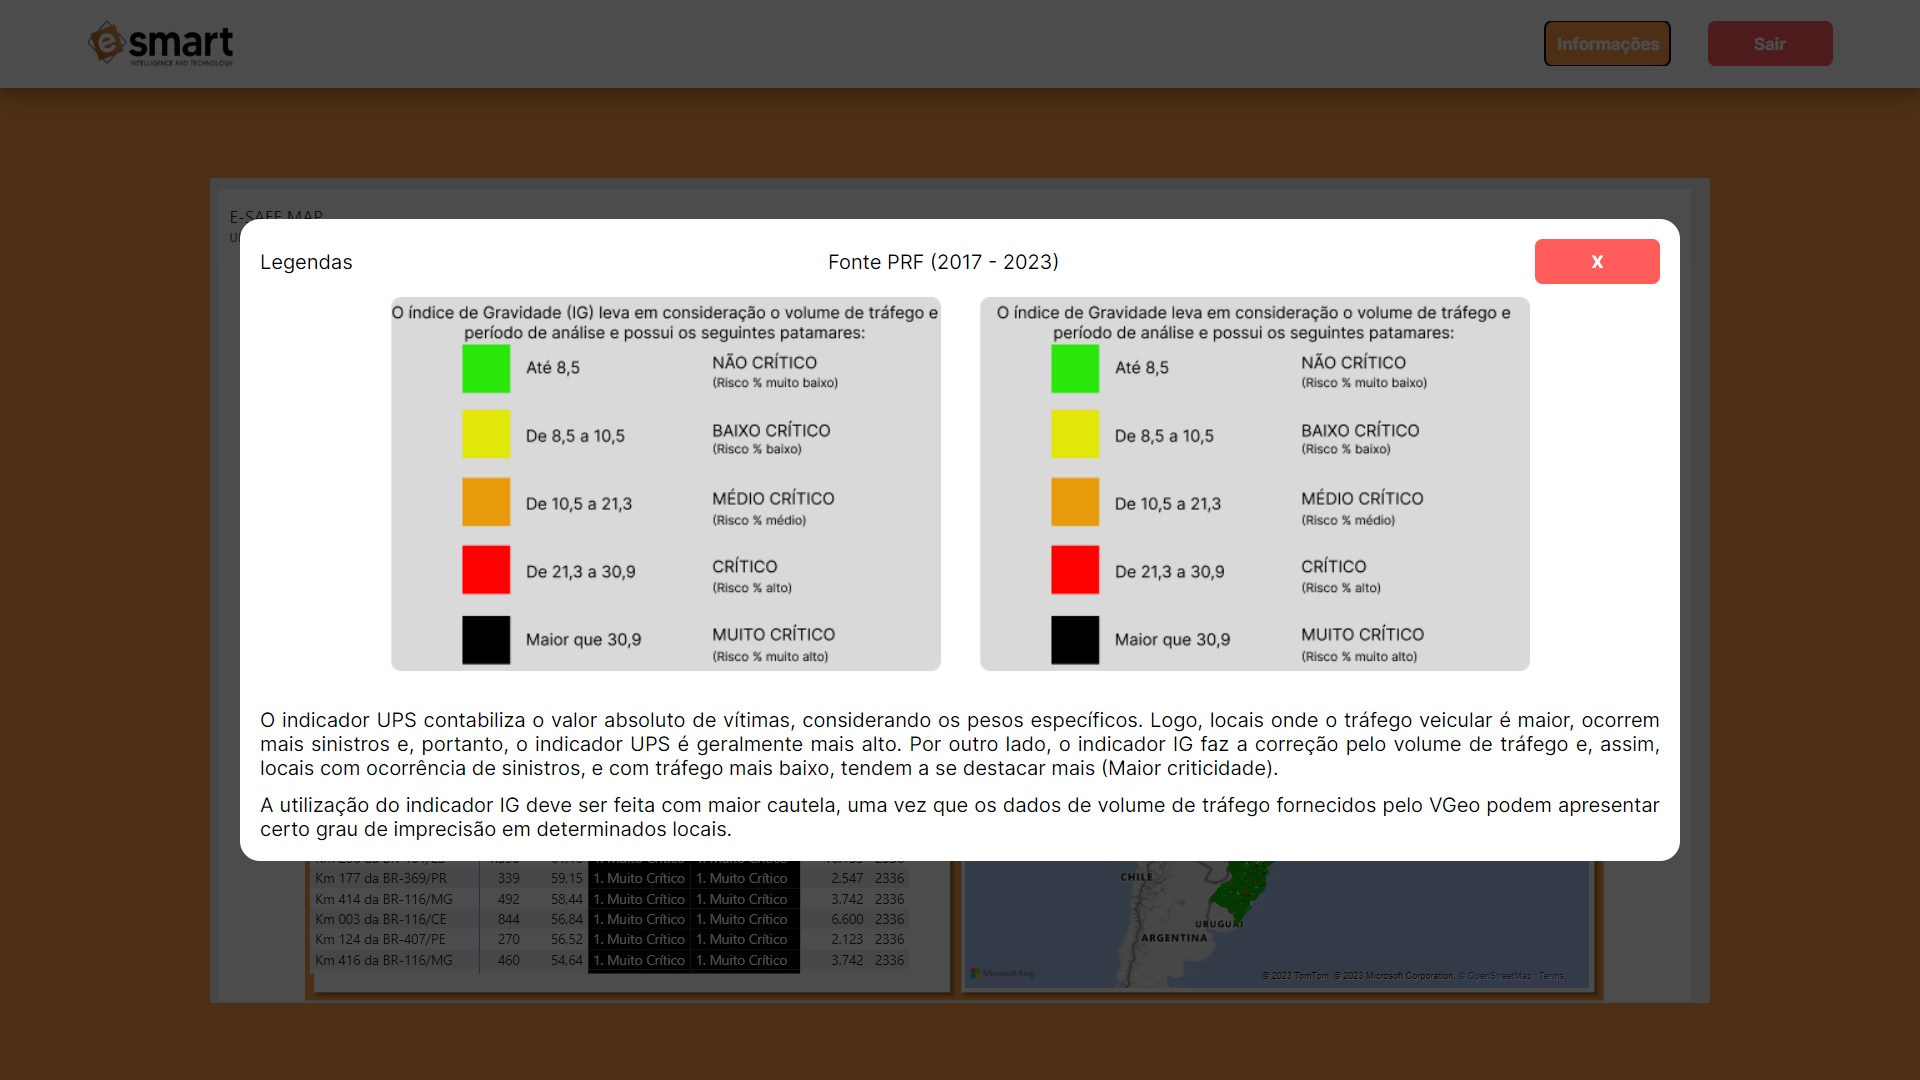The image size is (1920, 1080).
Task: Click 'CRÍTICO' (Risco % alto) in right legend
Action: (1333, 566)
